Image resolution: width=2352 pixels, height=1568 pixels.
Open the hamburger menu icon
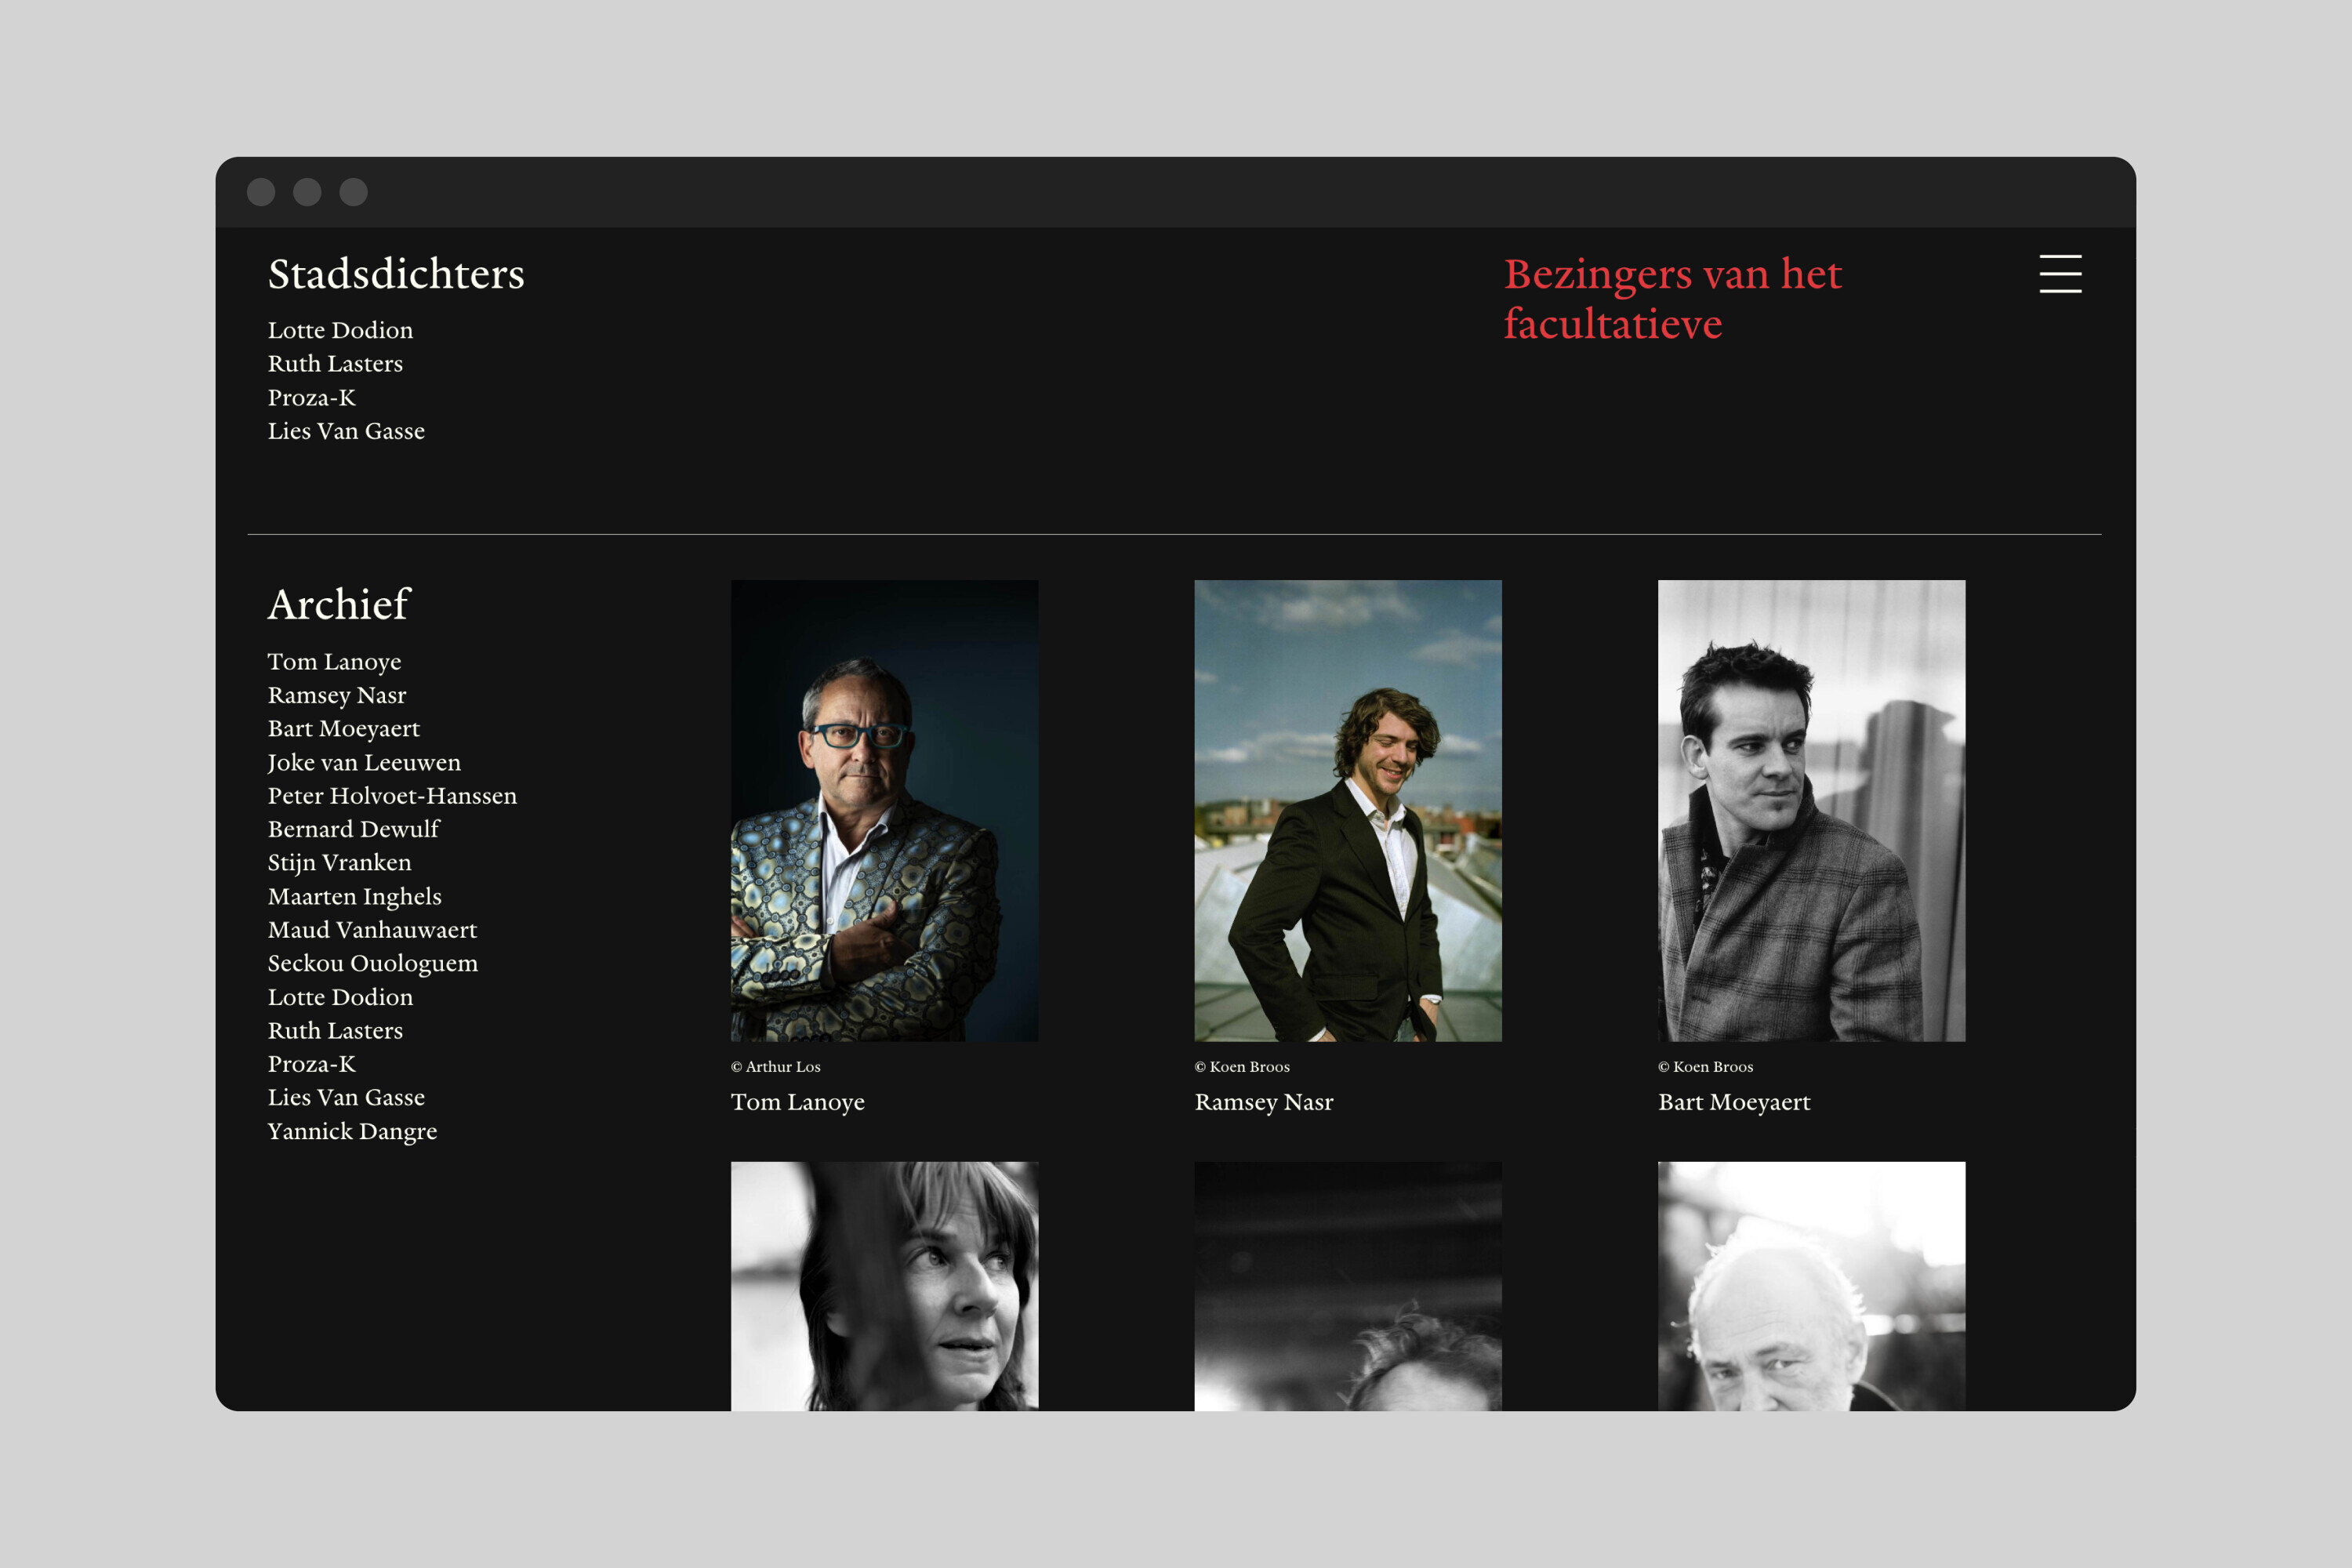point(2060,273)
